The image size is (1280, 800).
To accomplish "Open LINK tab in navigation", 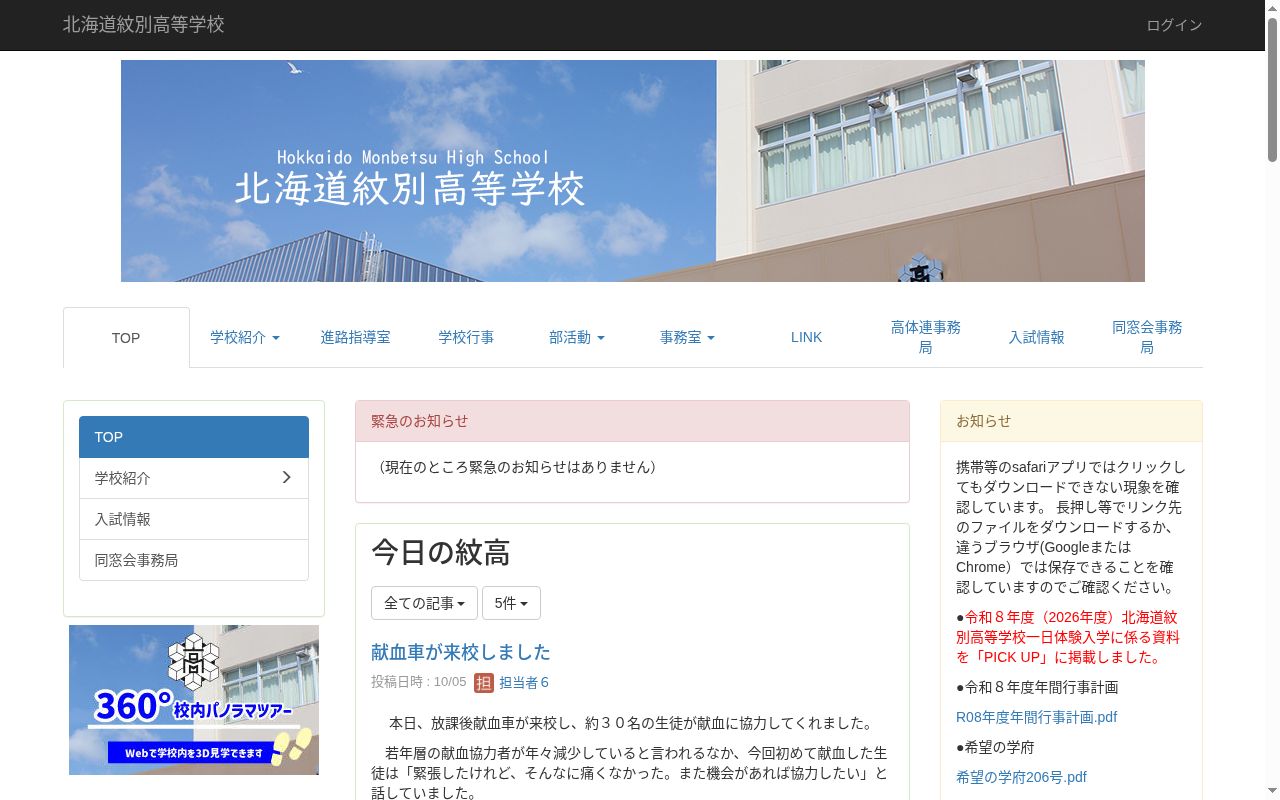I will click(x=806, y=338).
